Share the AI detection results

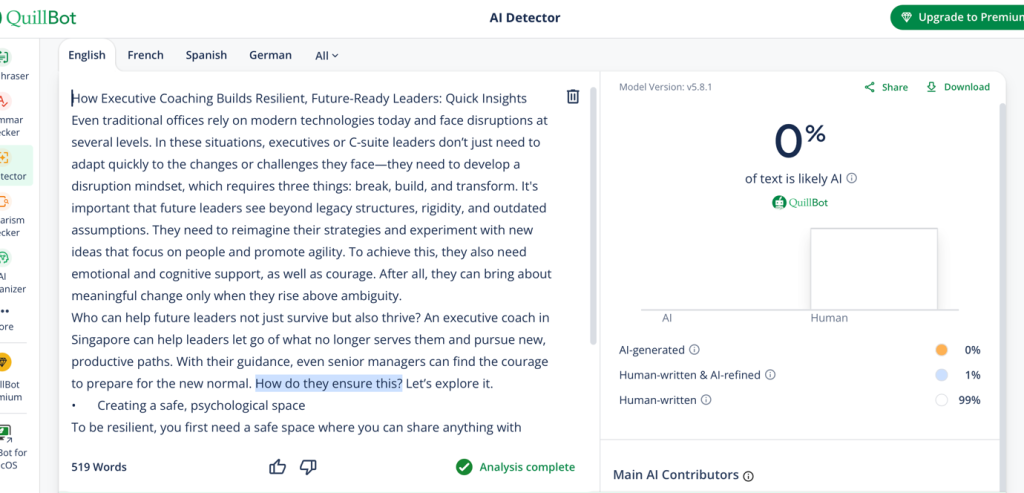pos(886,87)
